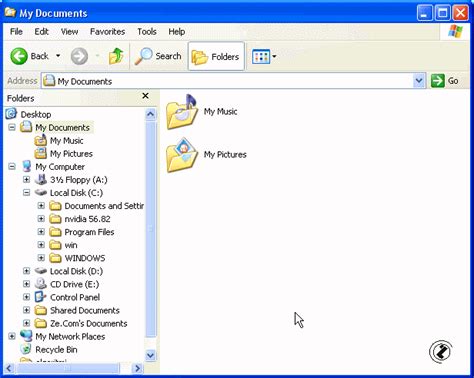Select the Local Disk (D:) drive icon

41,271
